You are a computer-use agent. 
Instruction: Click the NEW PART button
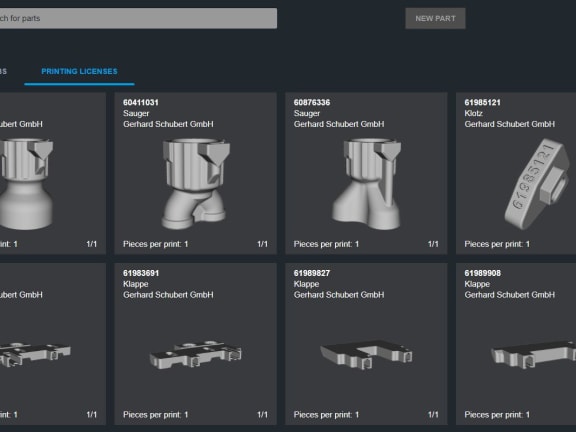point(435,18)
